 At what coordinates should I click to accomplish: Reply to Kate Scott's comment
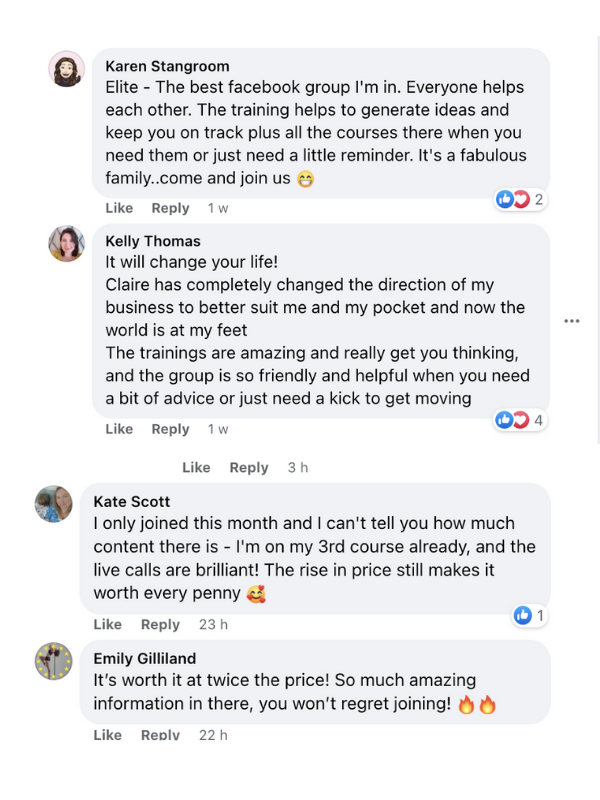[160, 624]
